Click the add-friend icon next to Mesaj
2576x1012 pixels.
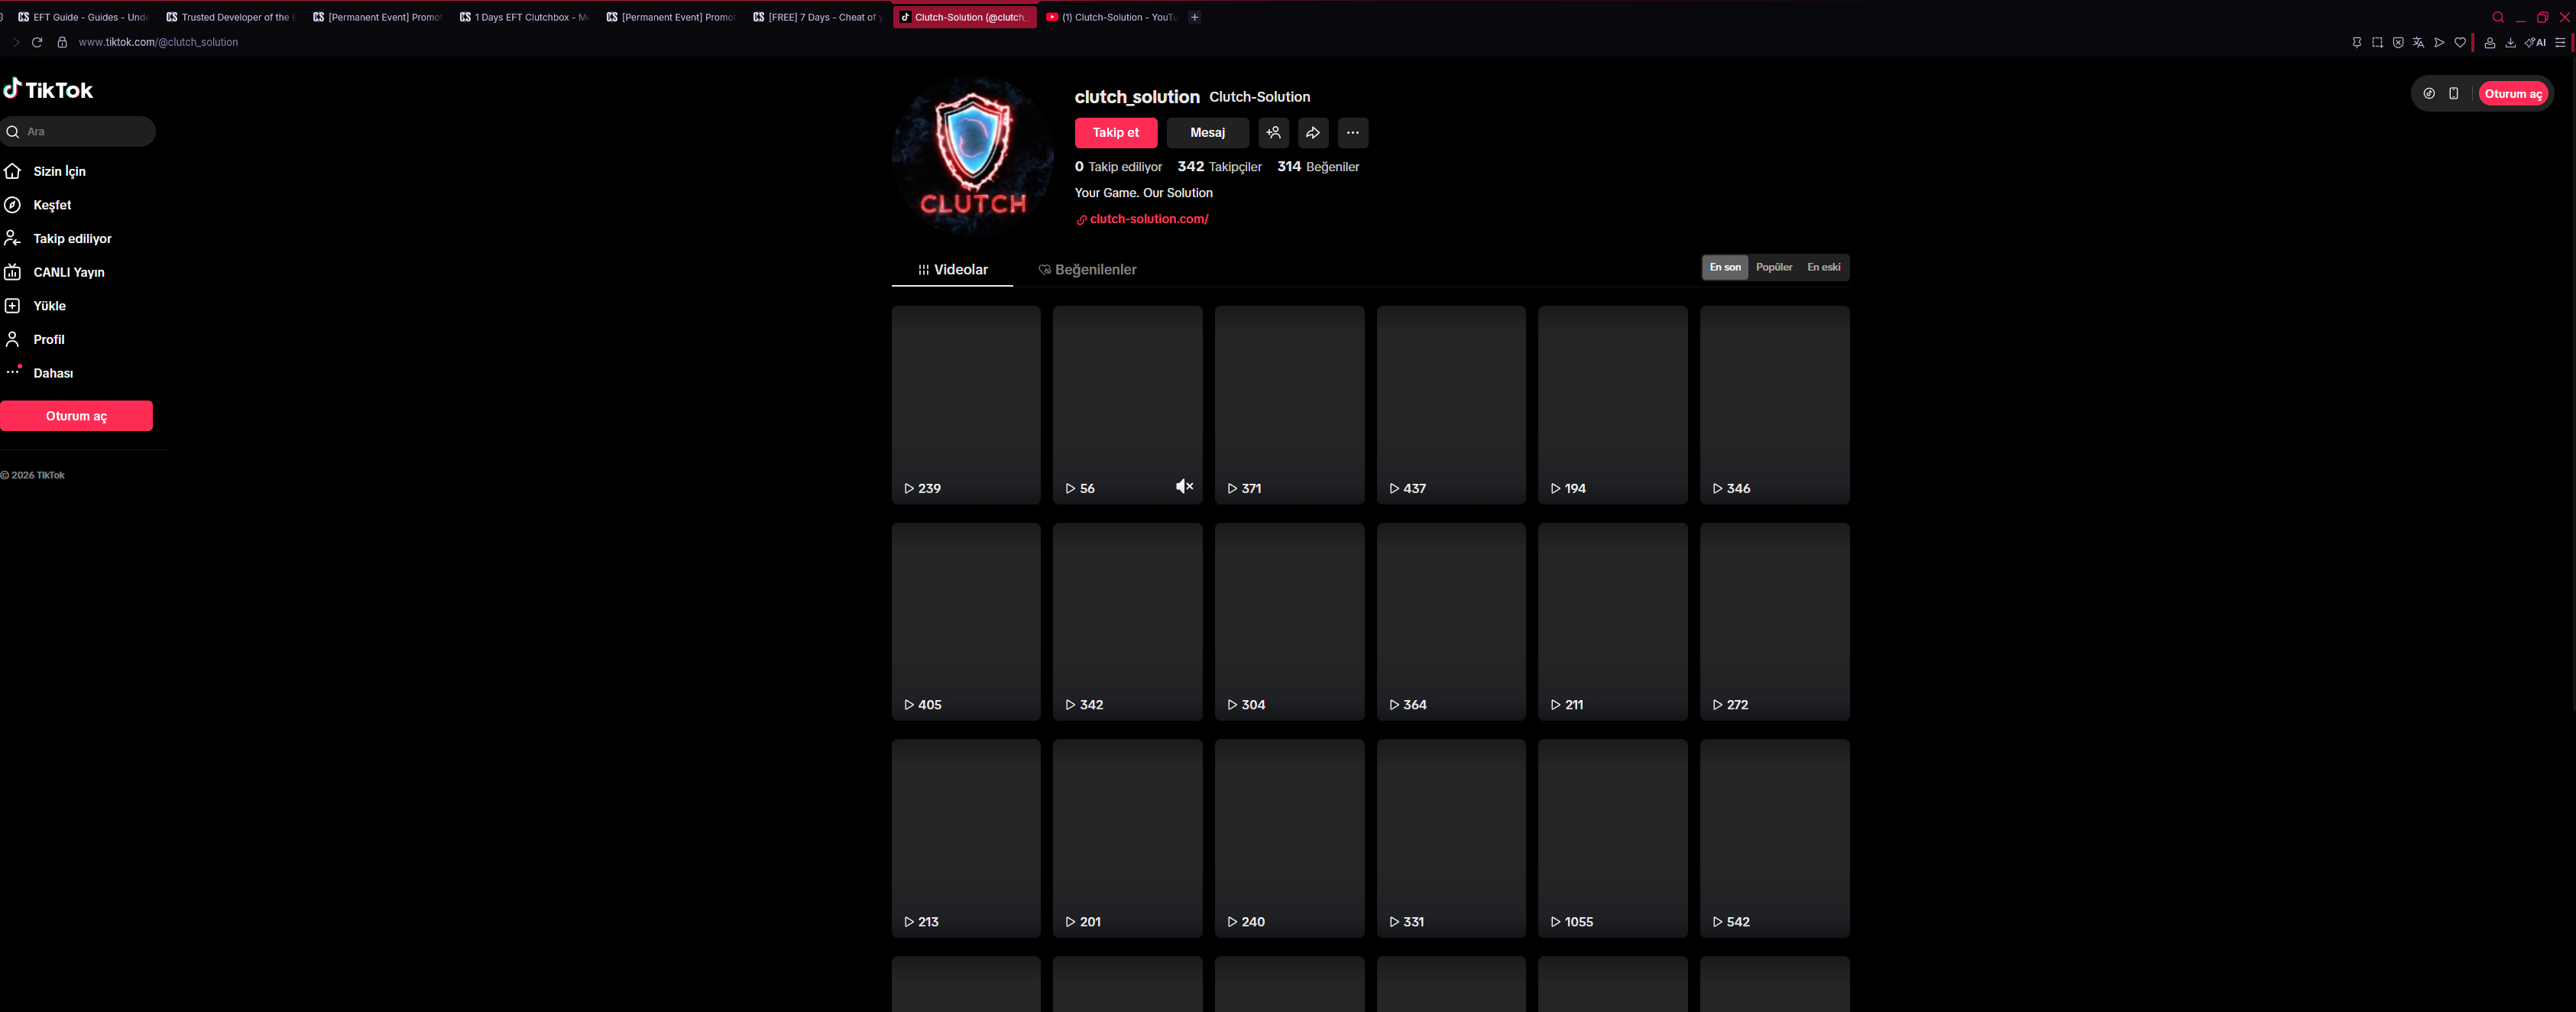coord(1273,133)
